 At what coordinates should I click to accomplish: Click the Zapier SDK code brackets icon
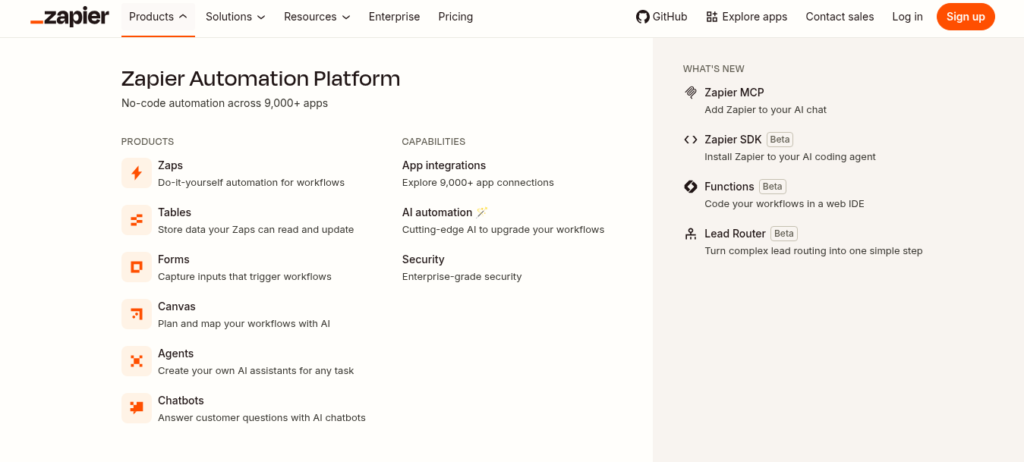pos(690,140)
